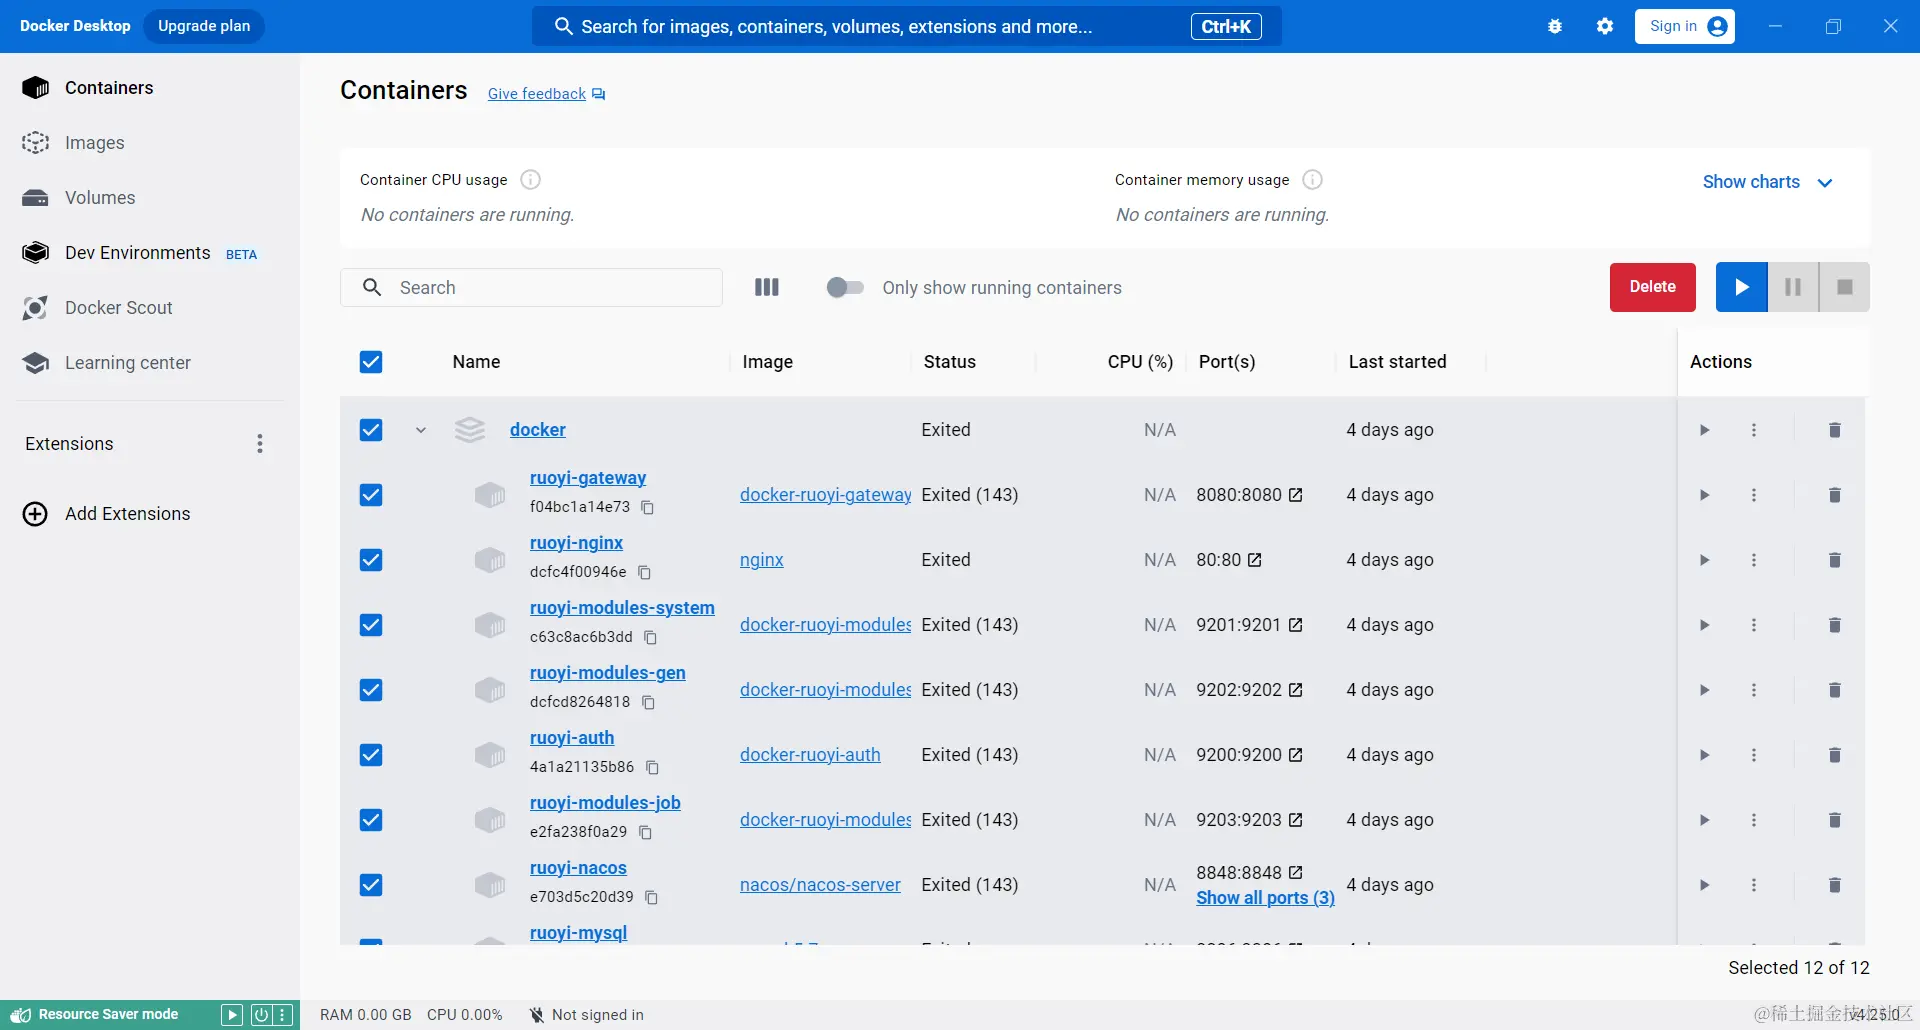
Task: Open more actions for ruoyi-modules-gen
Action: click(1754, 690)
